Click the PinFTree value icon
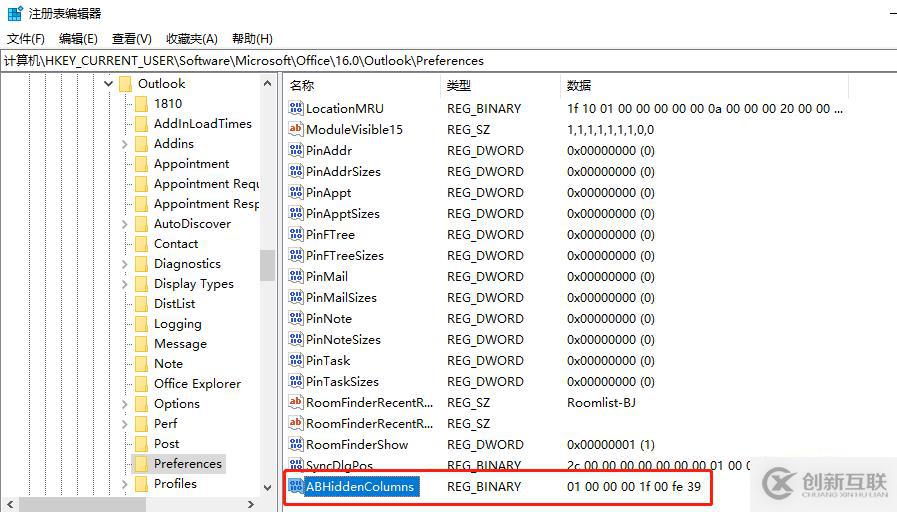 [296, 235]
